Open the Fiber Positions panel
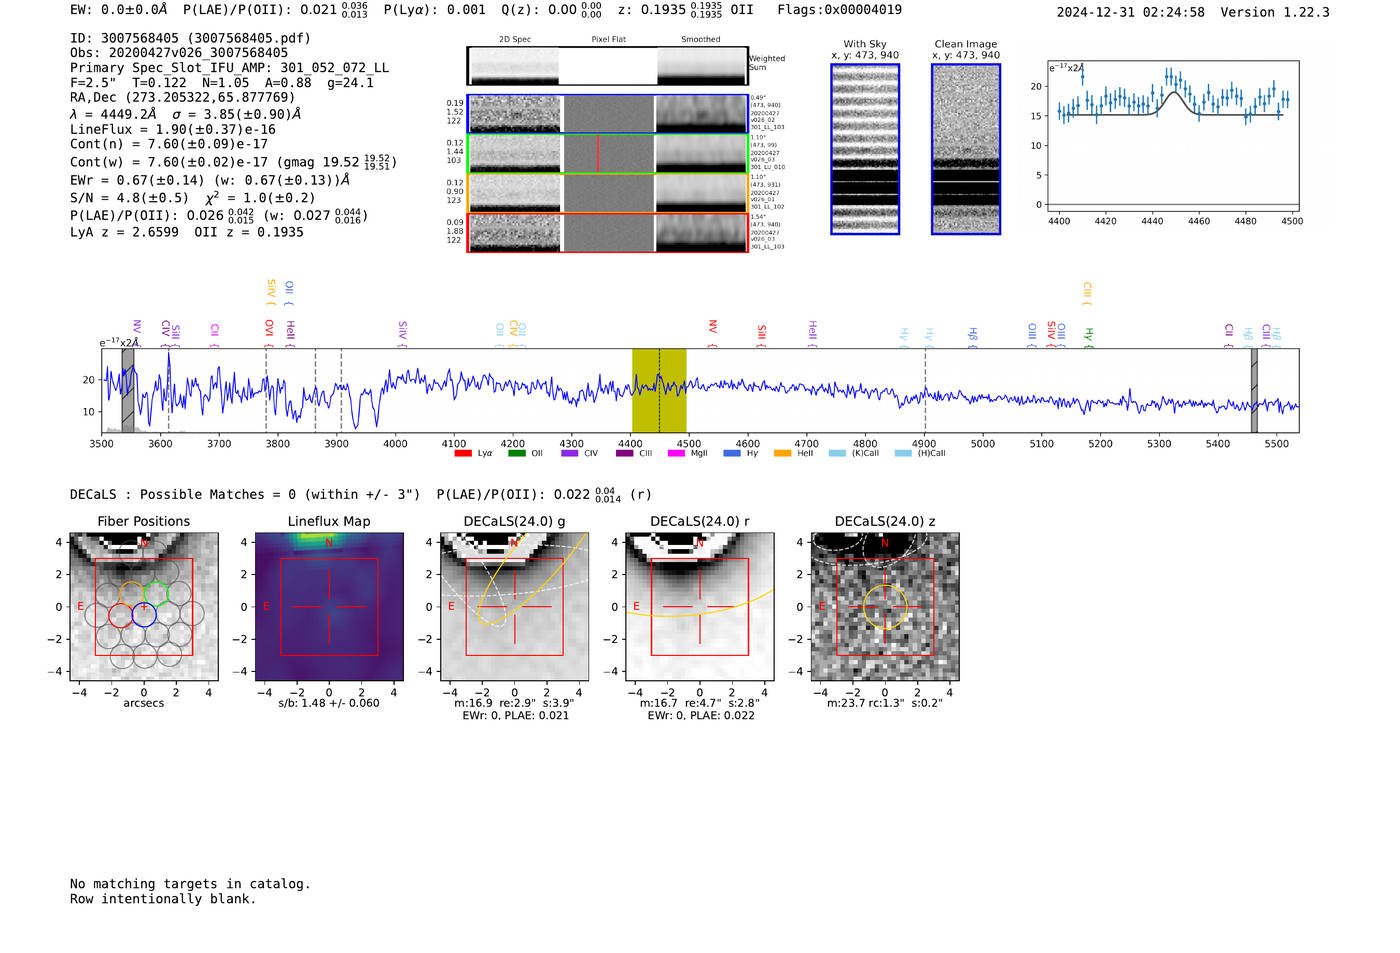 click(x=144, y=607)
